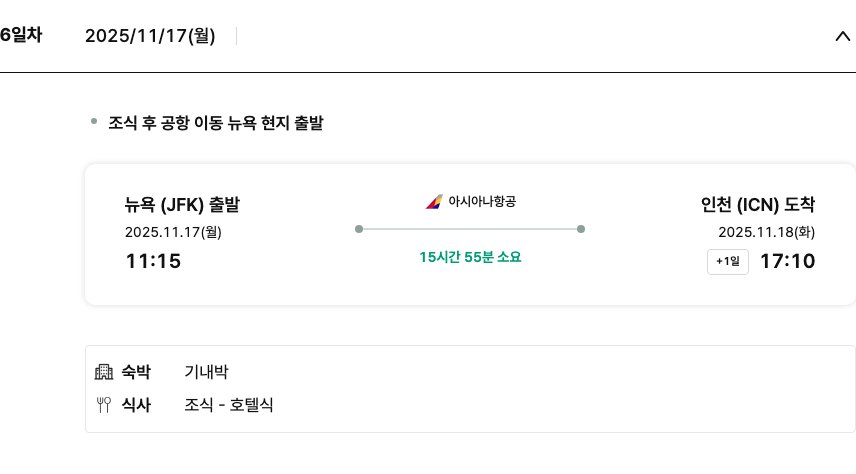Screen dimensions: 856x474
Task: Click the 인천 (ICN) 도착 heading
Action: [758, 205]
